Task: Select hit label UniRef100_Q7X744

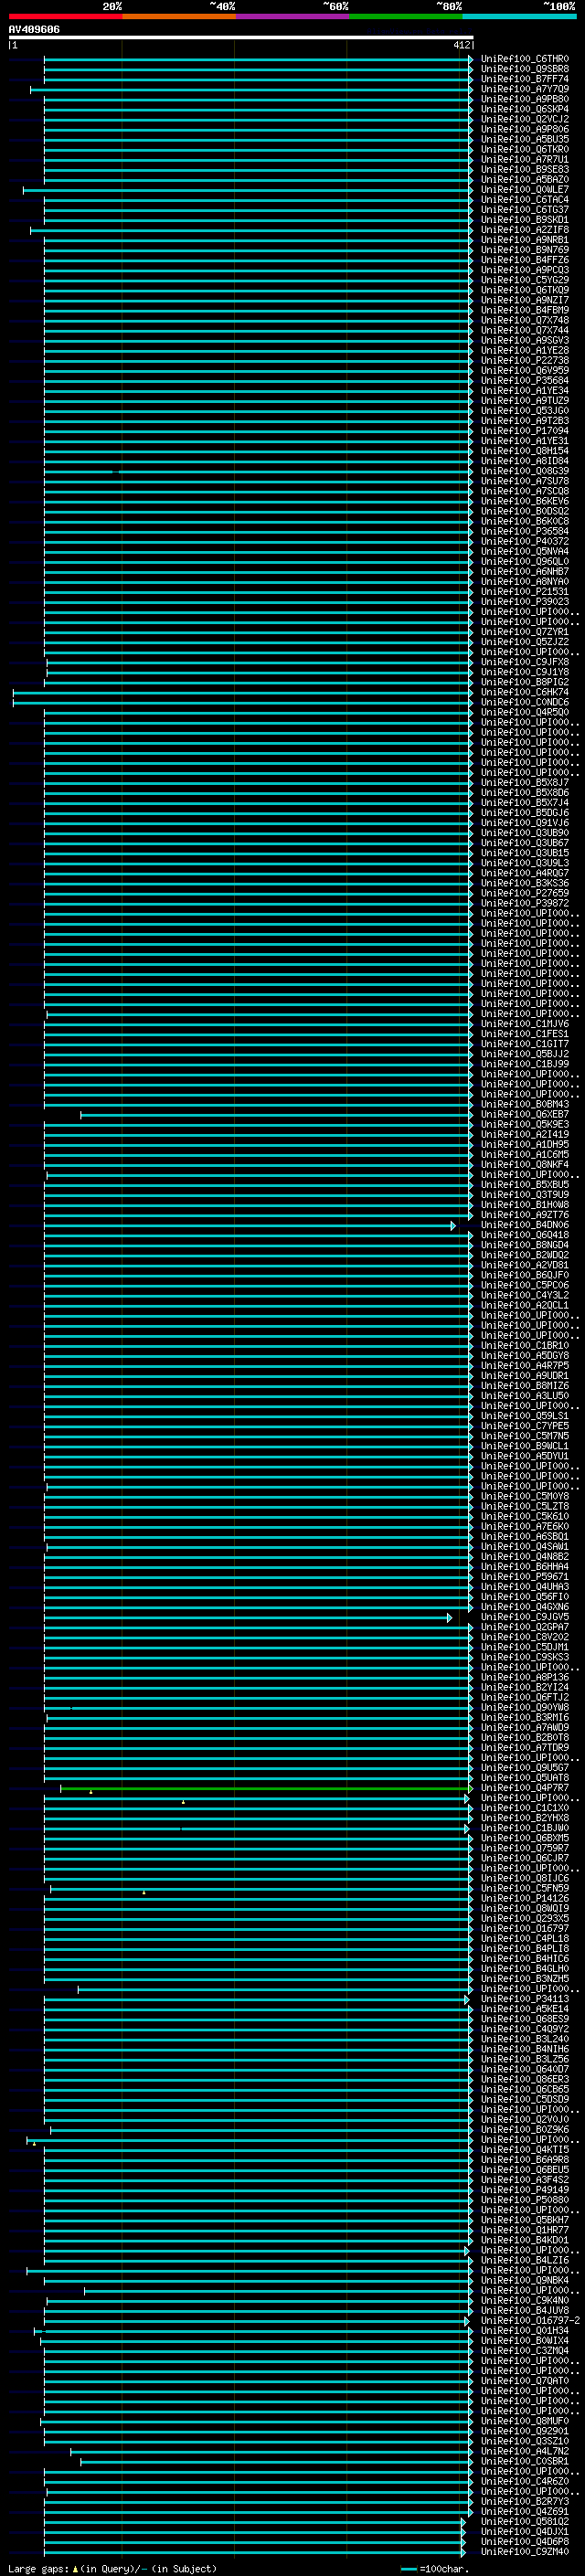Action: (x=525, y=330)
